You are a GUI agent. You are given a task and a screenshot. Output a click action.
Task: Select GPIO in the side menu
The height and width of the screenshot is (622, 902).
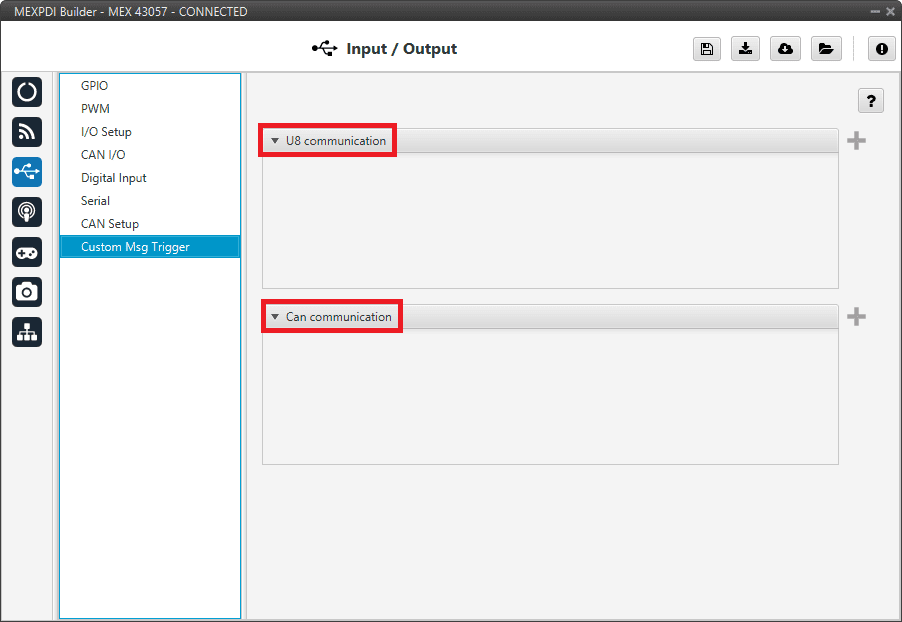point(150,86)
